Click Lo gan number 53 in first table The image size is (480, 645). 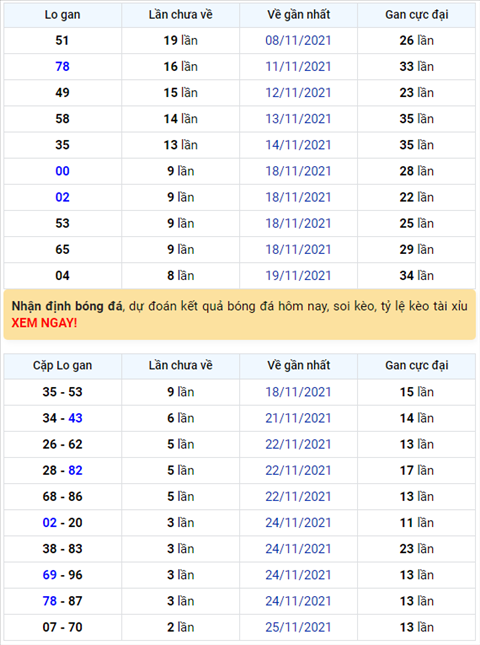tap(62, 223)
